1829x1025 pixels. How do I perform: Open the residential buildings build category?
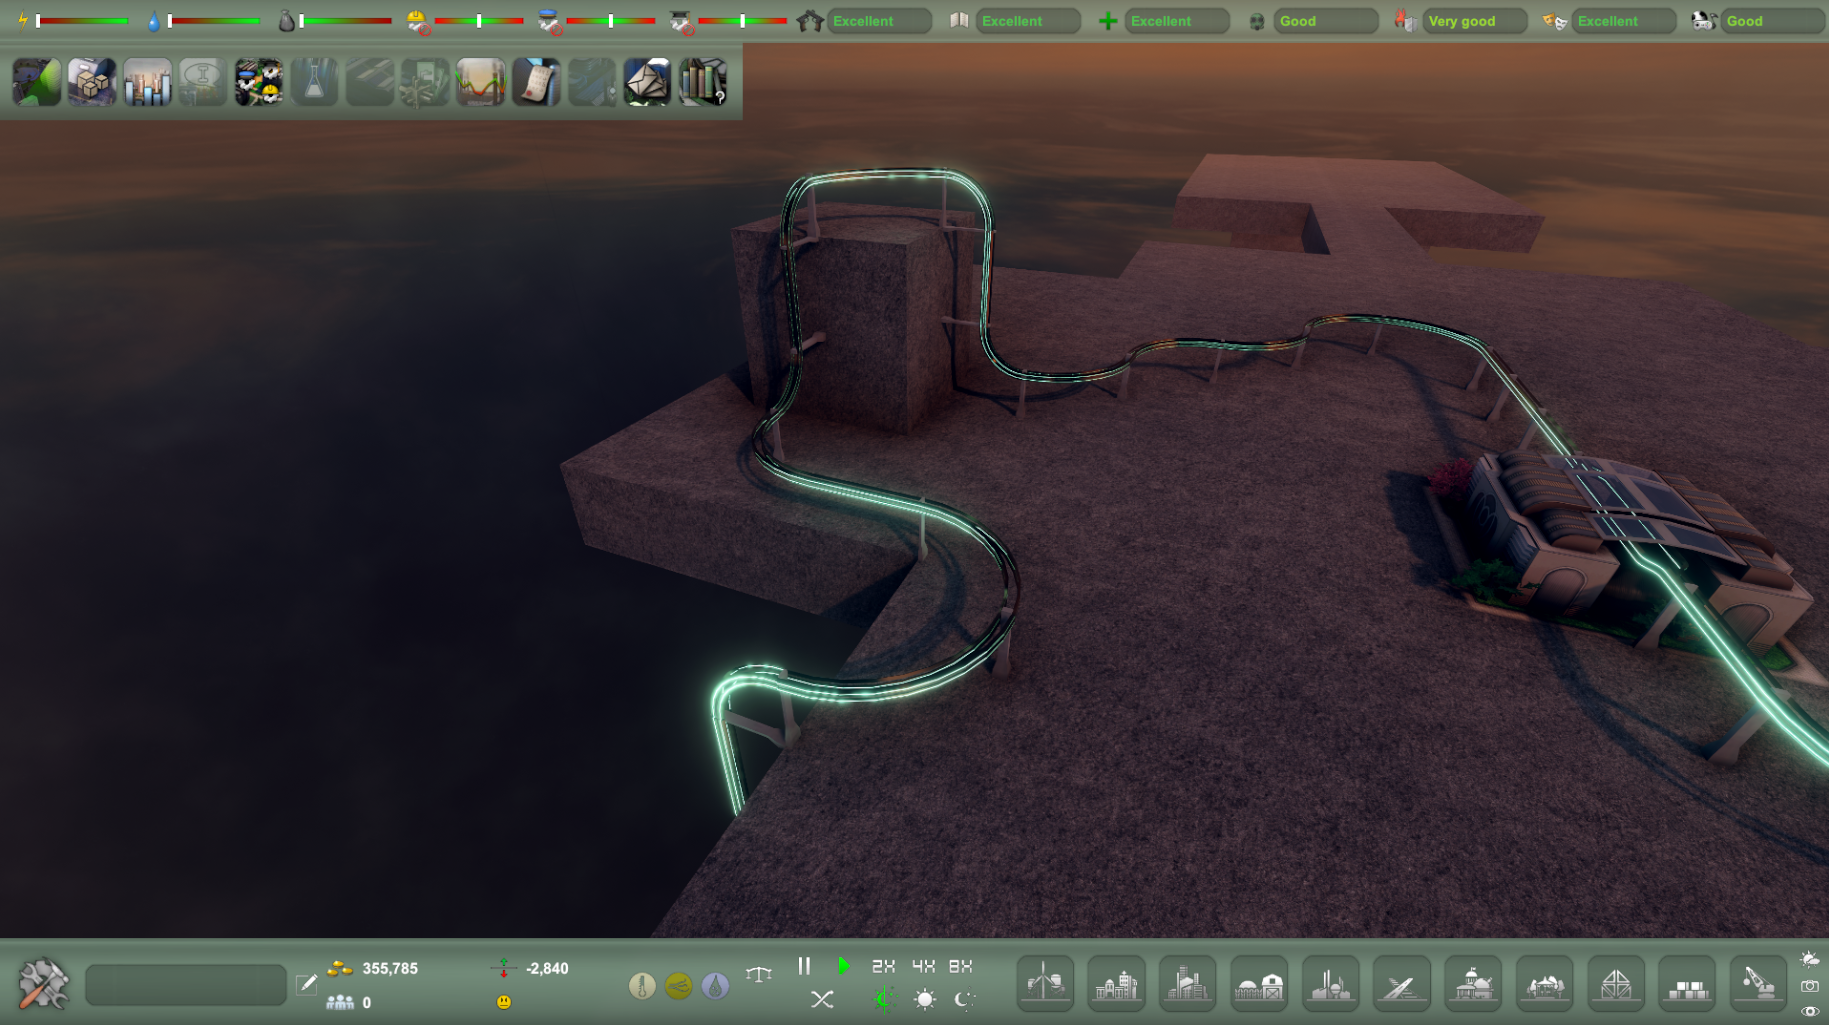[1116, 984]
